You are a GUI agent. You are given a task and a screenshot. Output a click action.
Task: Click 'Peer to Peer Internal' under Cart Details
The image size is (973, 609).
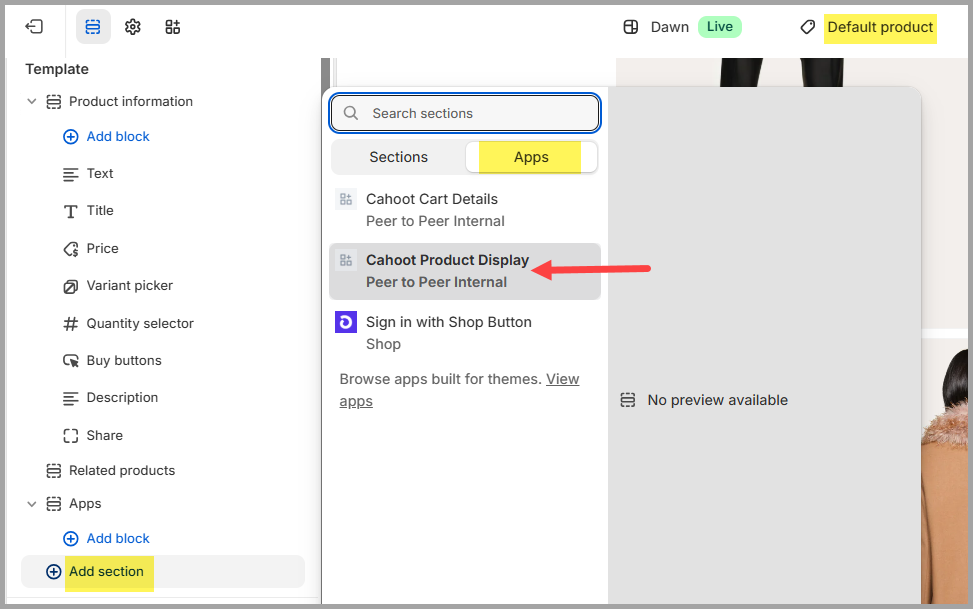click(x=435, y=221)
